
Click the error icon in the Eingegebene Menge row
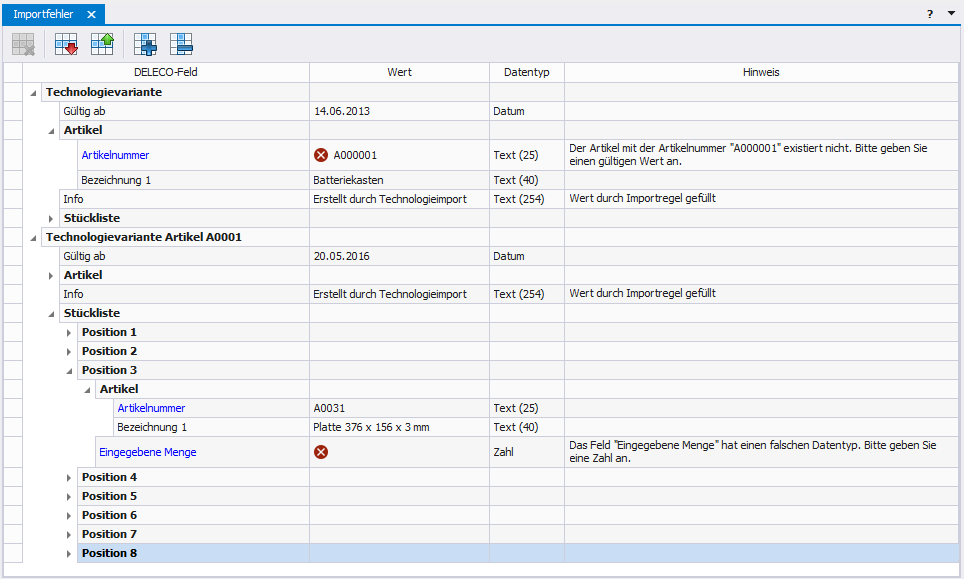(x=321, y=452)
